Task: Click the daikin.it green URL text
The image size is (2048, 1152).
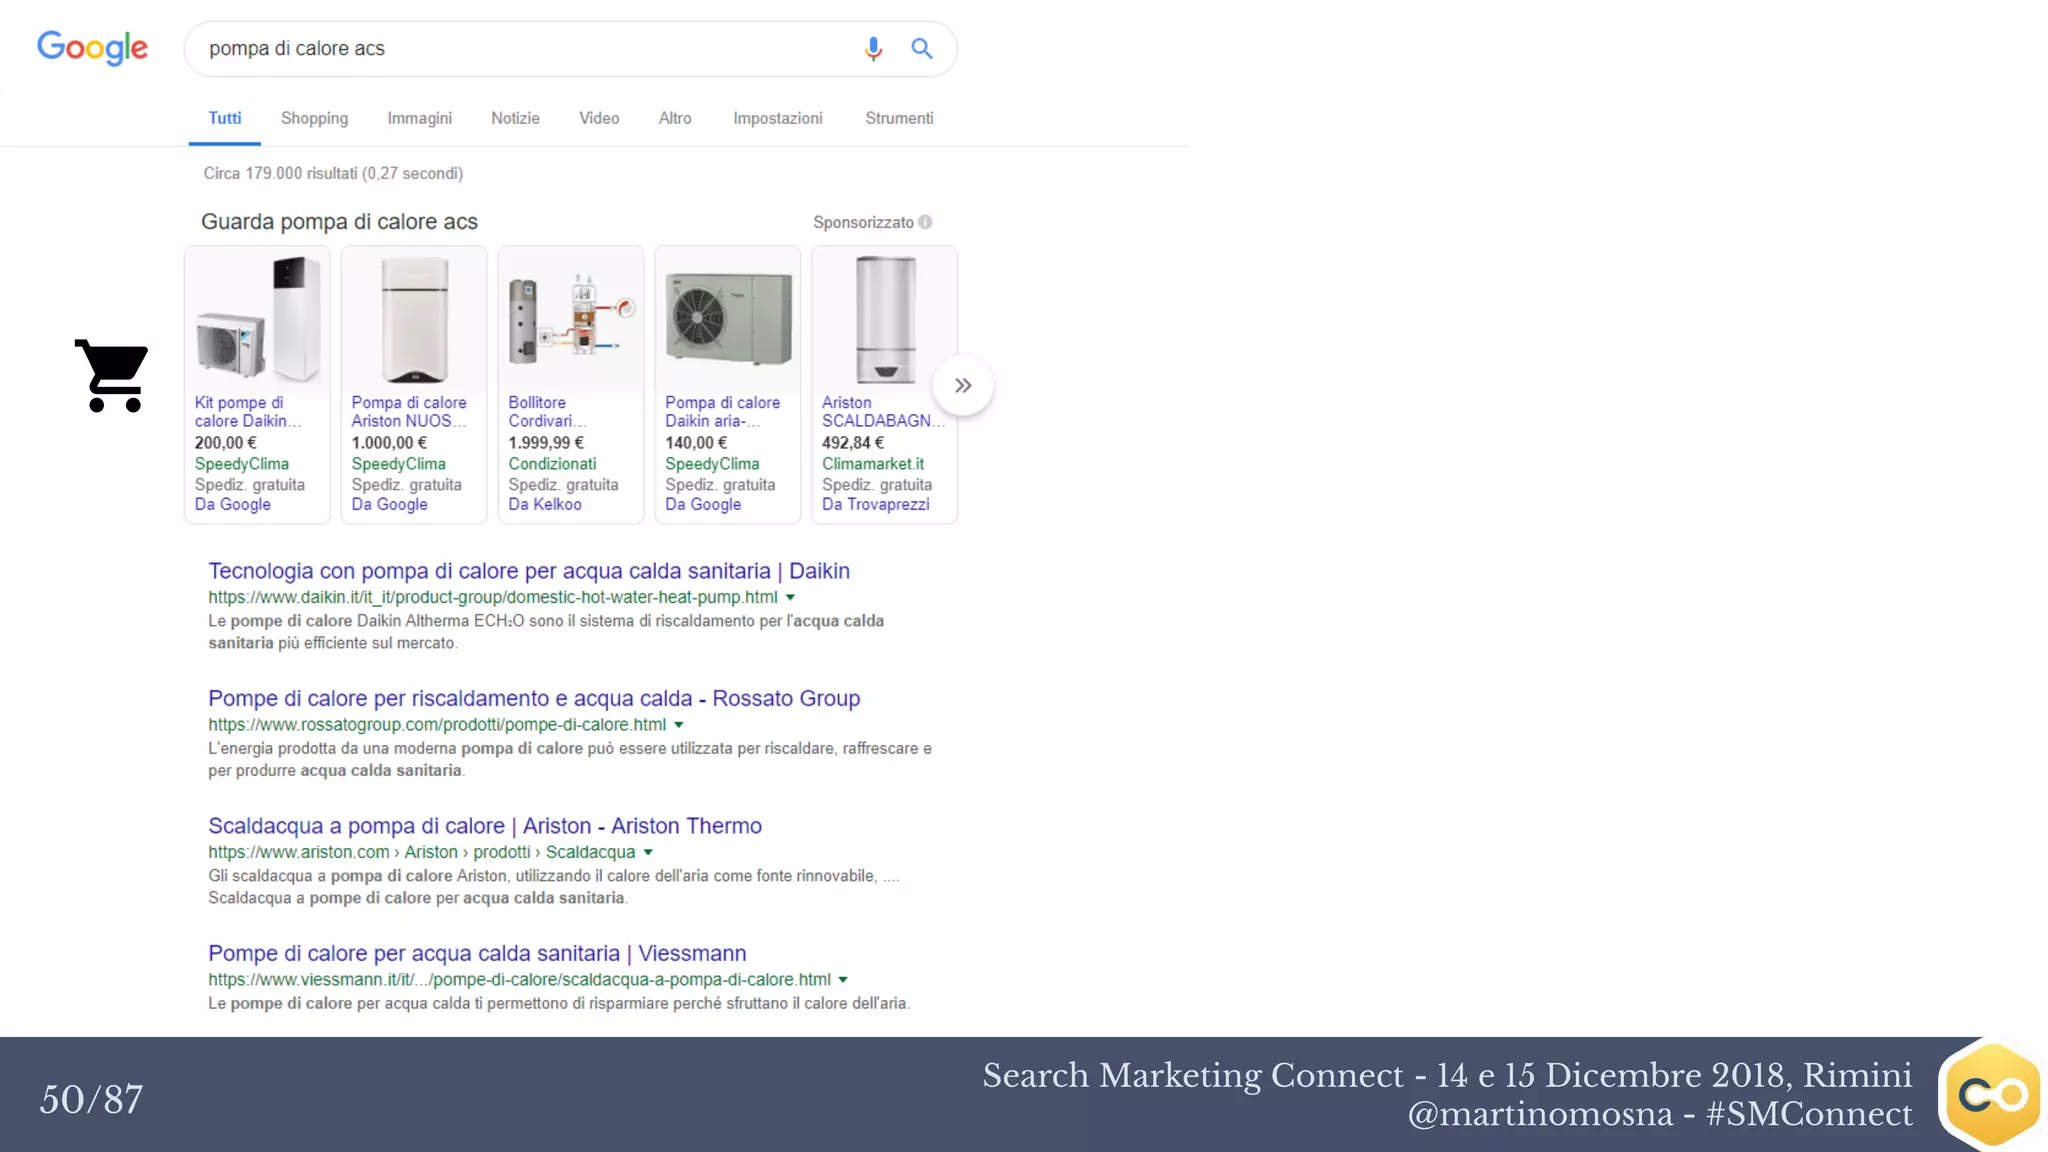Action: 493,597
